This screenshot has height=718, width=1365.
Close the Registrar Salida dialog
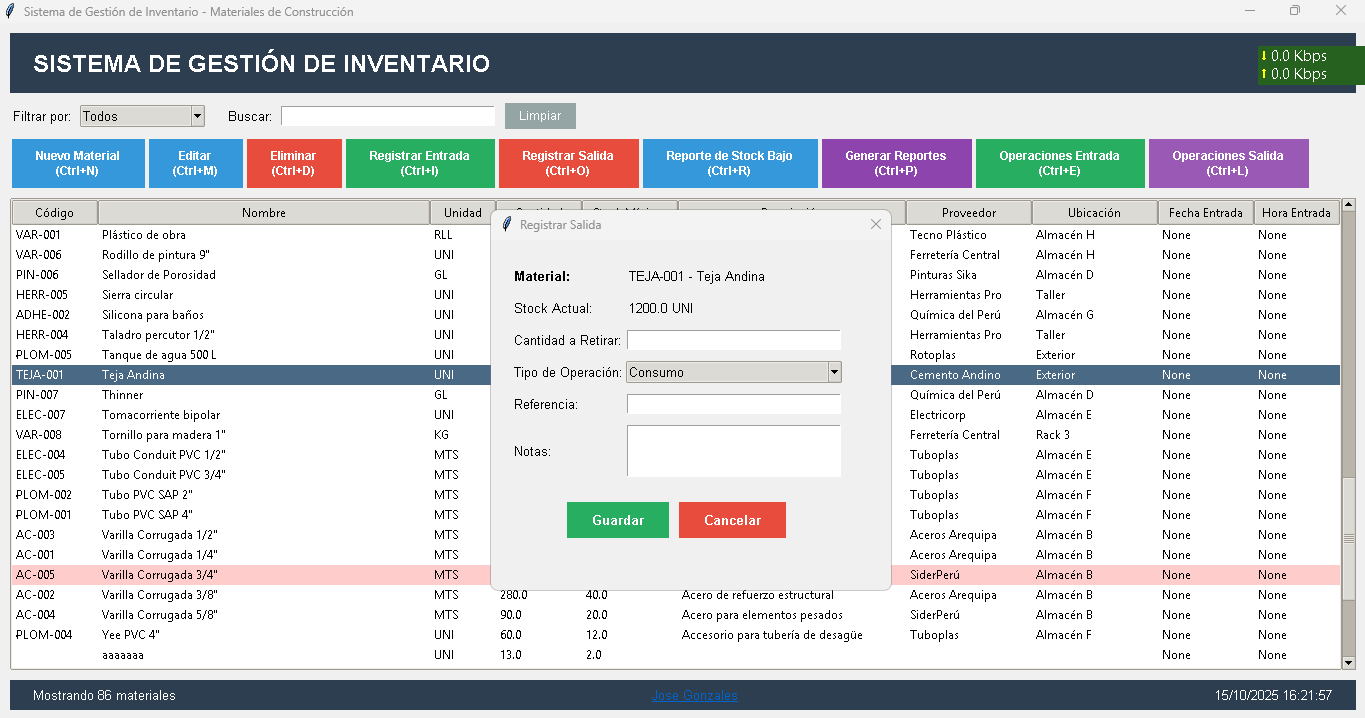[x=875, y=224]
